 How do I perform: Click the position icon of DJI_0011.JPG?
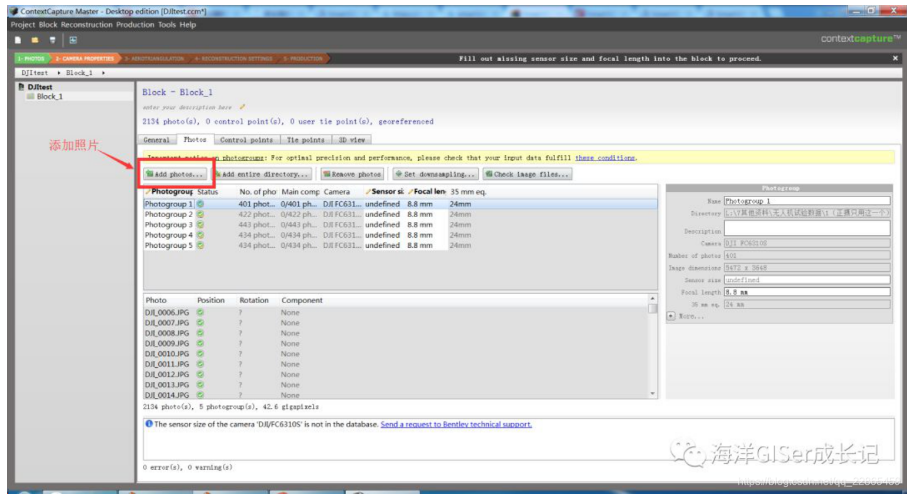pyautogui.click(x=201, y=364)
